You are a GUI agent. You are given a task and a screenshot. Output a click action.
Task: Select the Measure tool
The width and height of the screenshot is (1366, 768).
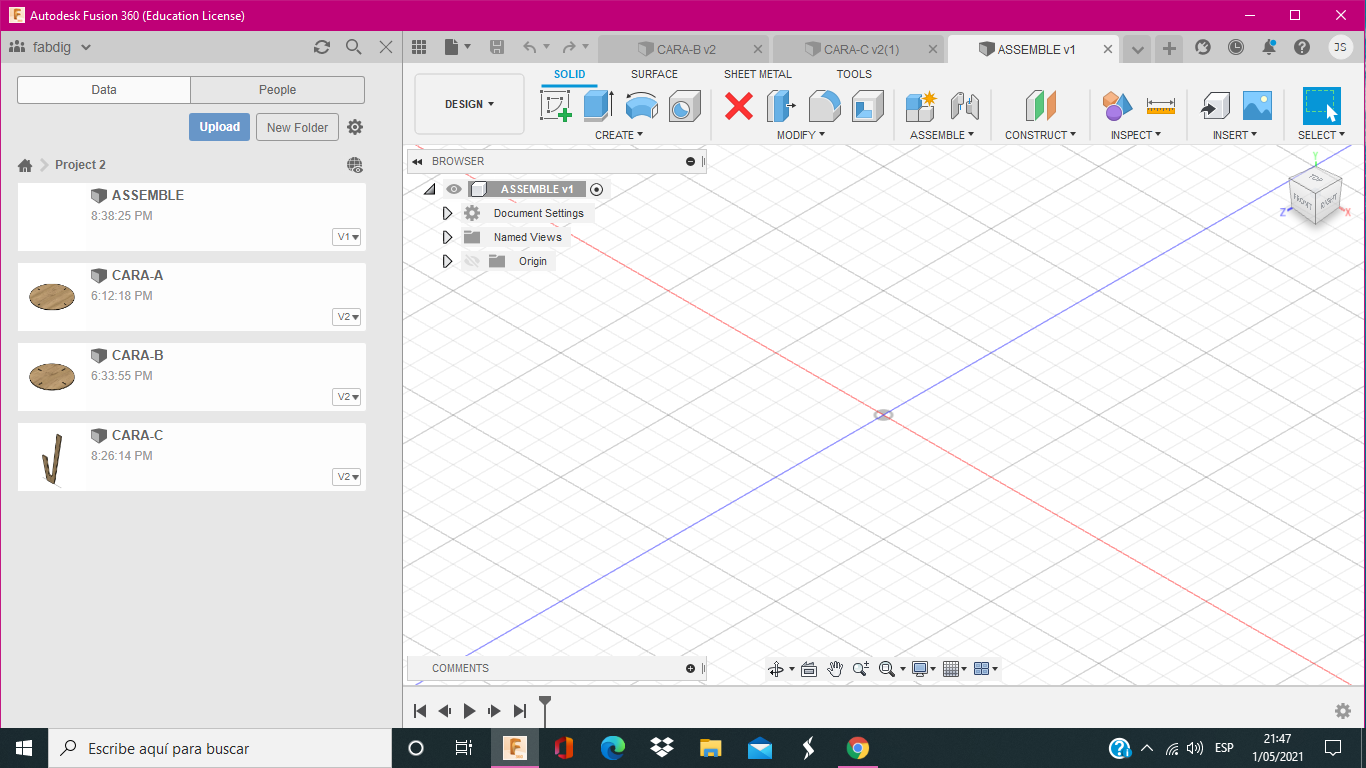click(1161, 105)
